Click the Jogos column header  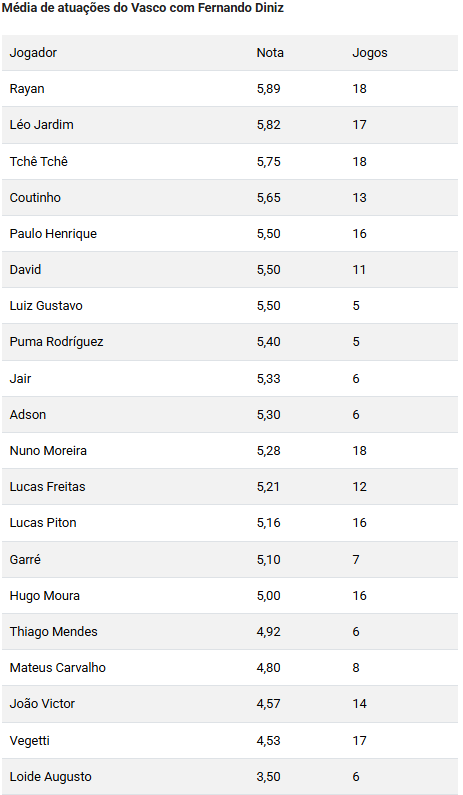coord(370,53)
